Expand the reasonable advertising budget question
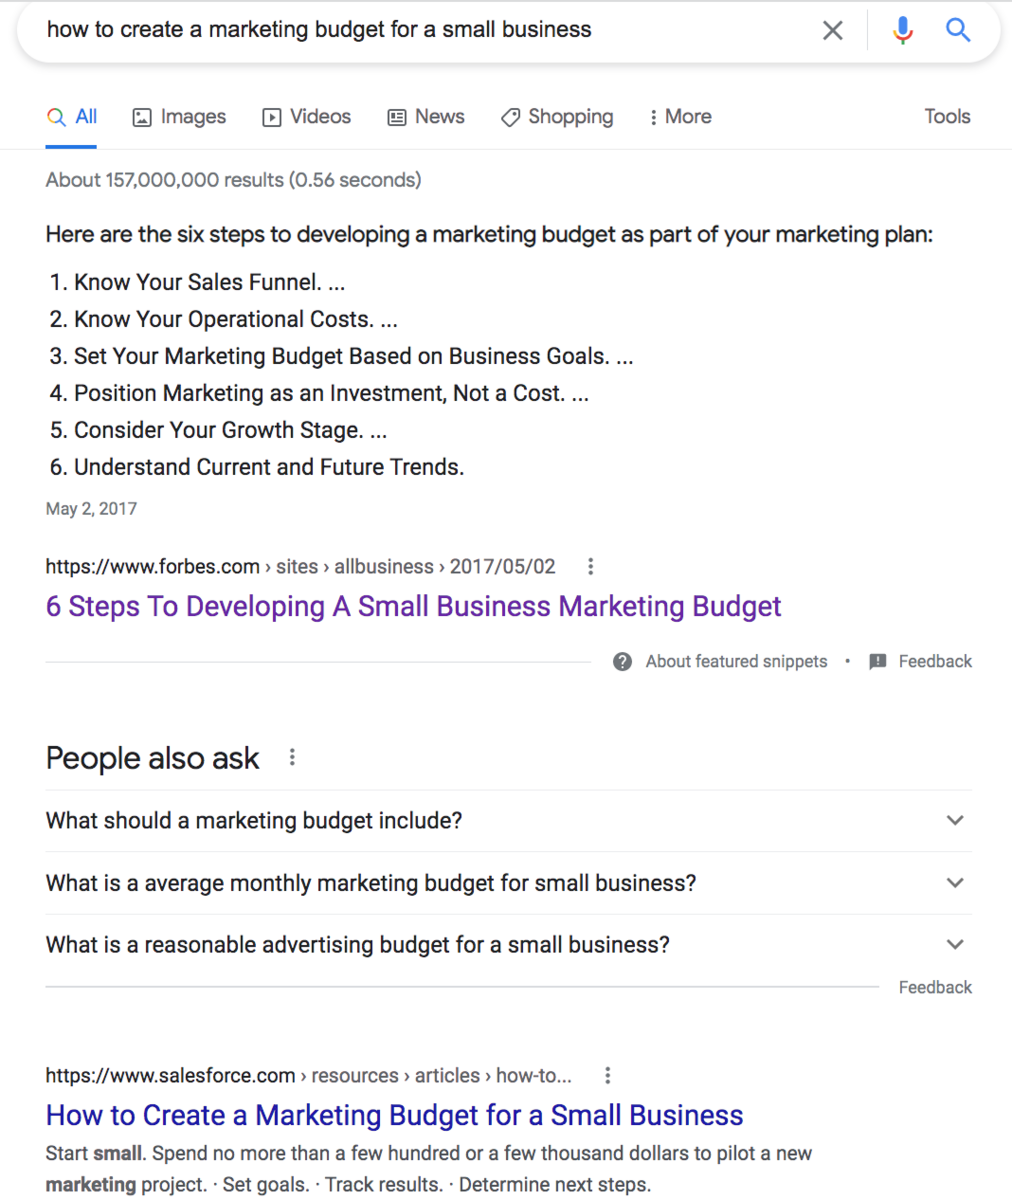The height and width of the screenshot is (1200, 1012). [508, 945]
